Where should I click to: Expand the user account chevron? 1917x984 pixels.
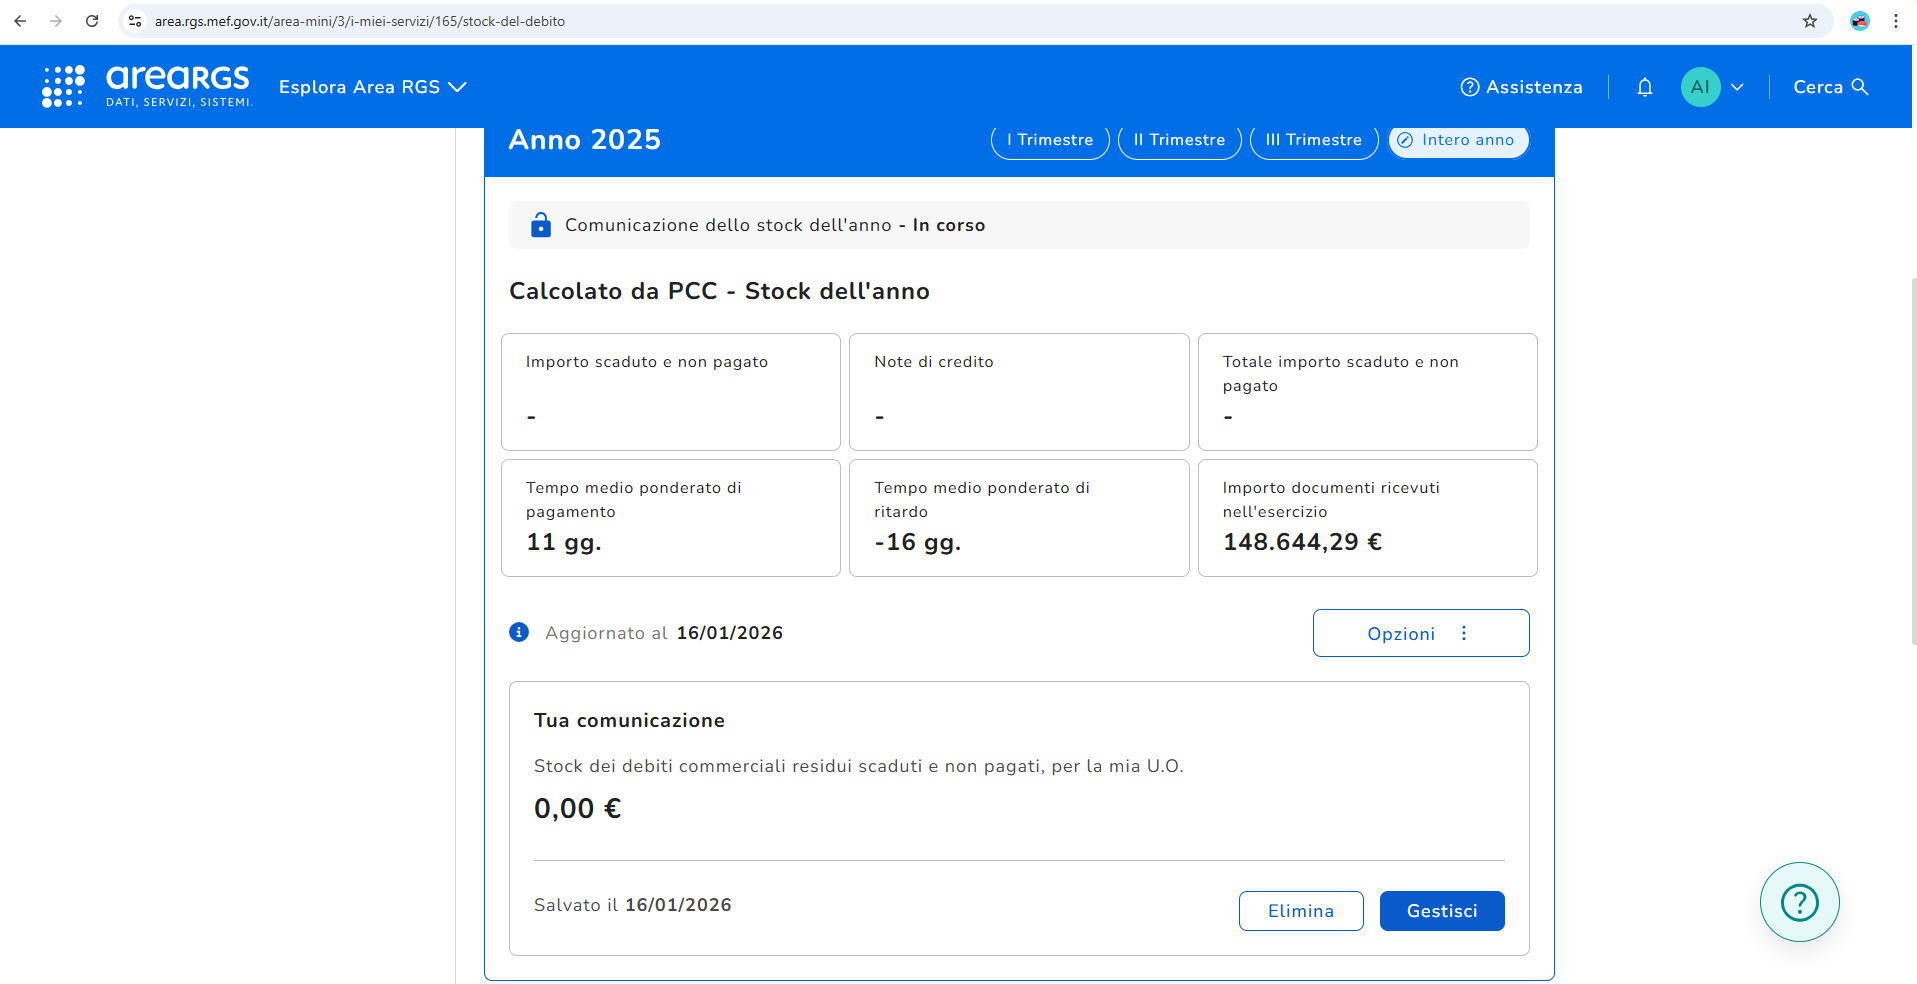pyautogui.click(x=1737, y=87)
